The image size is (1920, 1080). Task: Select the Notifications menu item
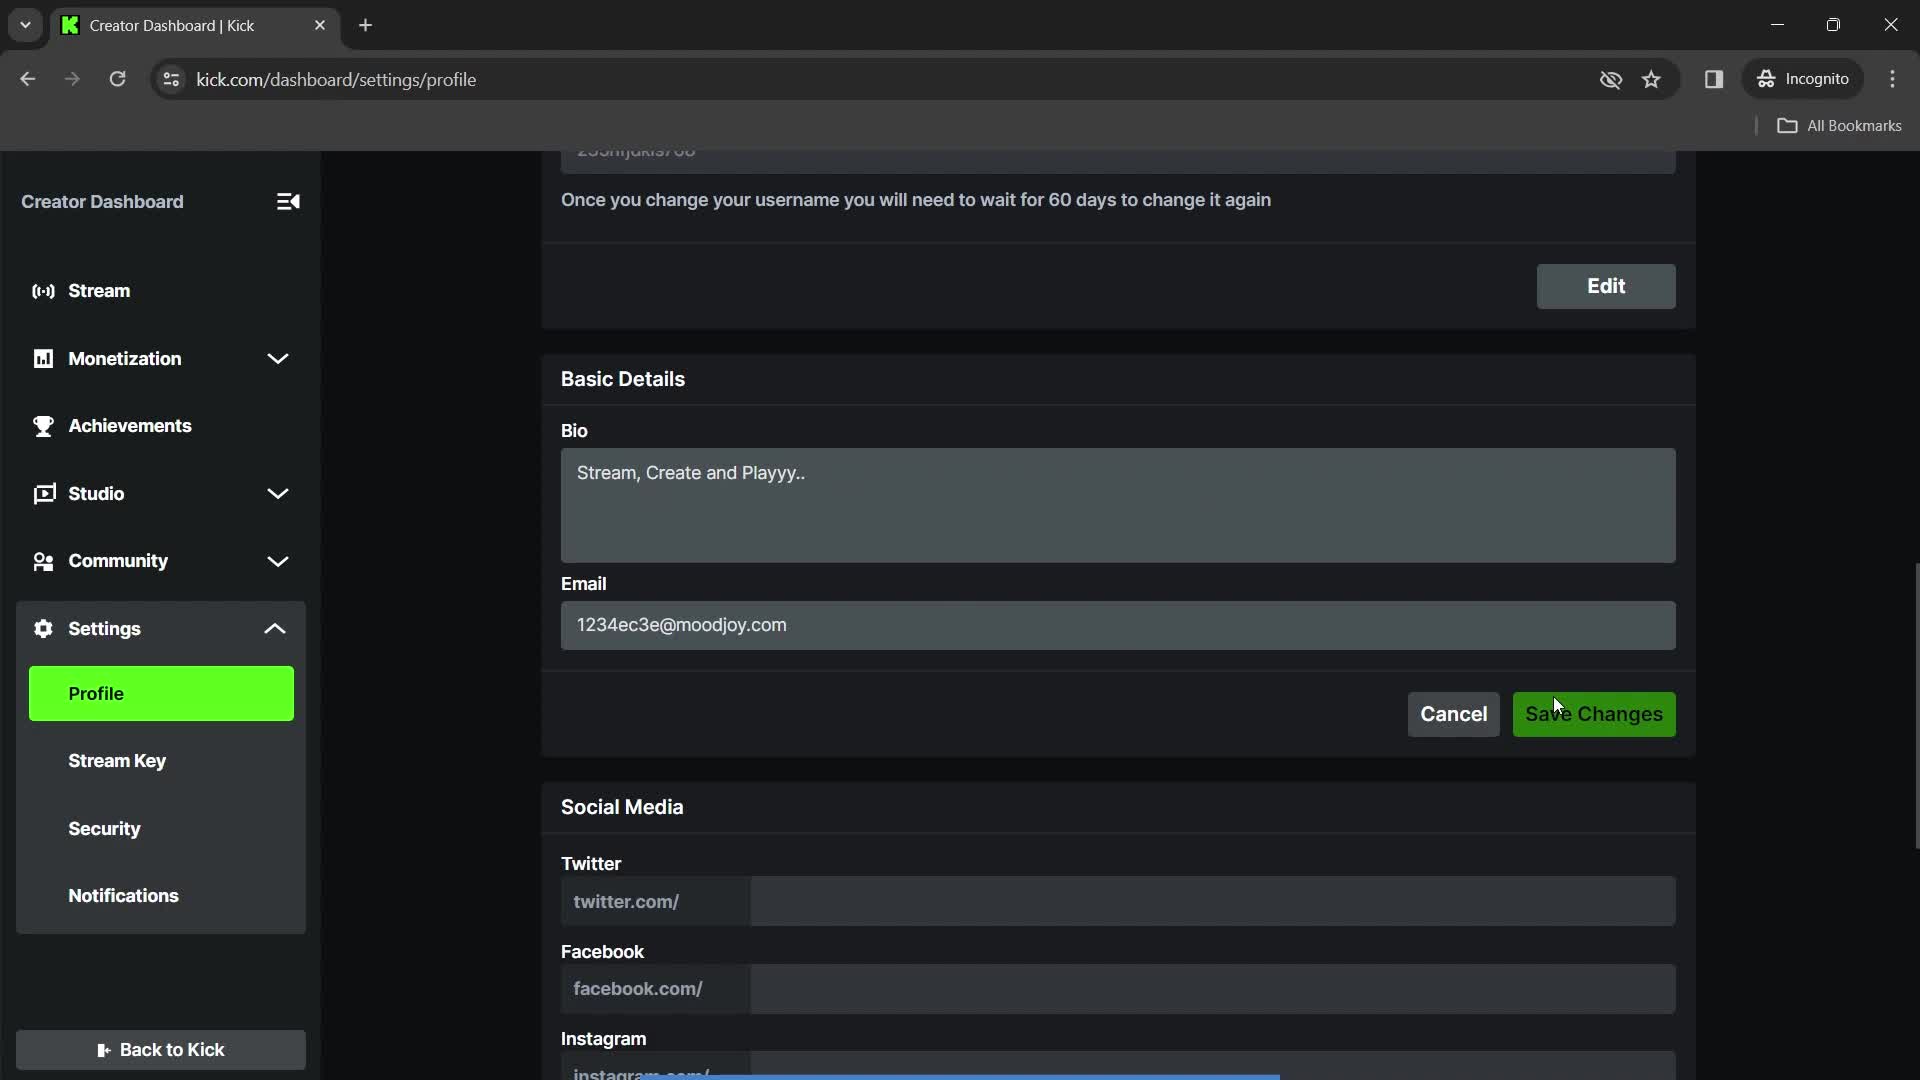(x=124, y=894)
